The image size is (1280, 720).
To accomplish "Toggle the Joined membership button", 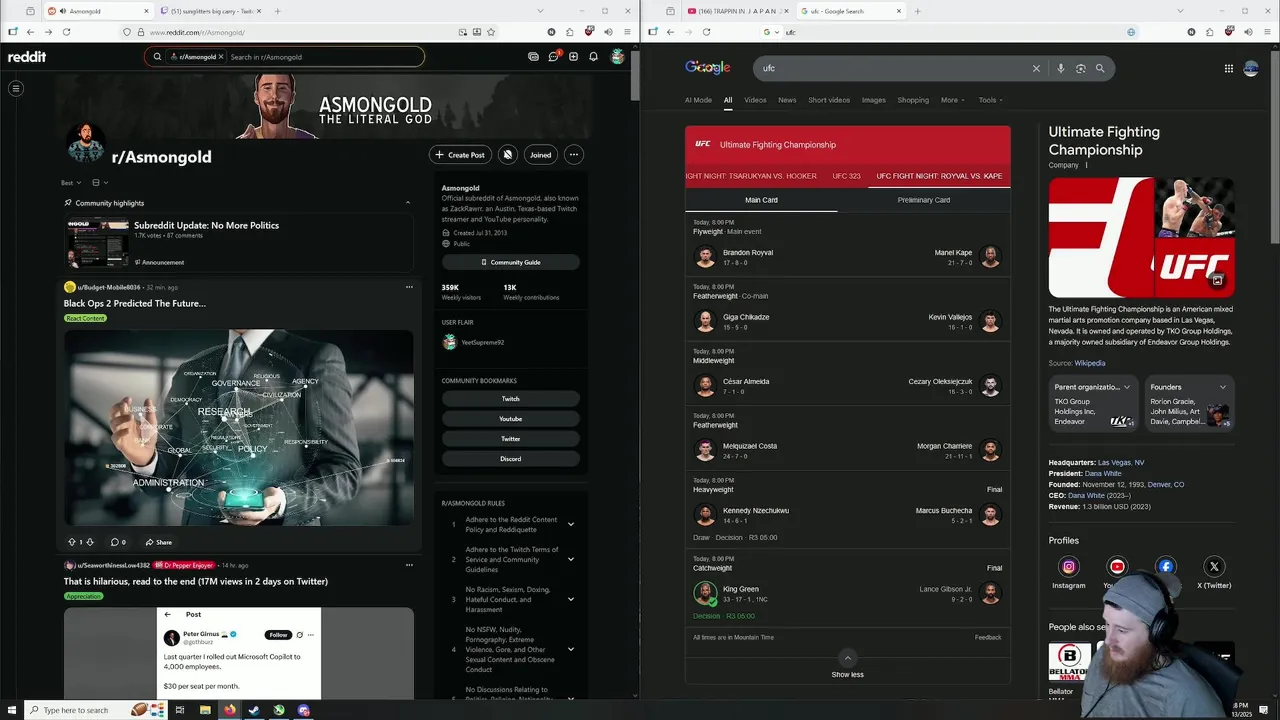I will click(541, 155).
